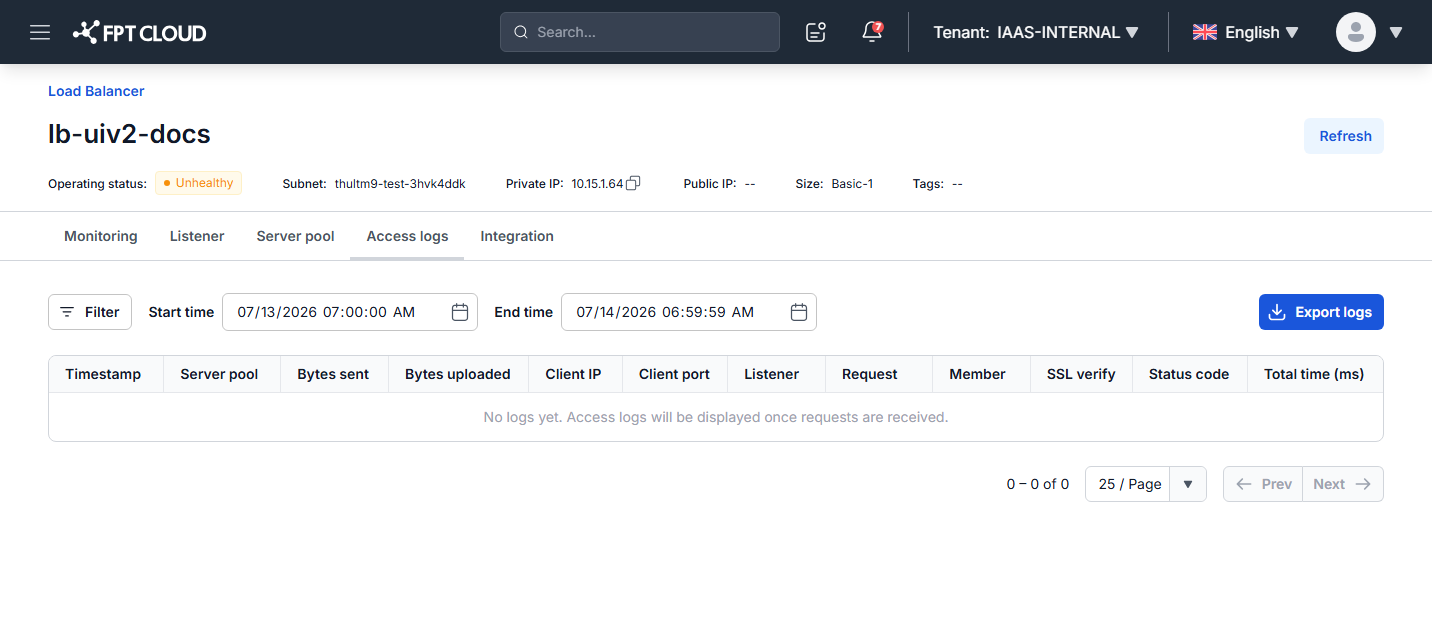Click the lb-uiv2-docs title
Viewport: 1432px width, 622px height.
129,134
